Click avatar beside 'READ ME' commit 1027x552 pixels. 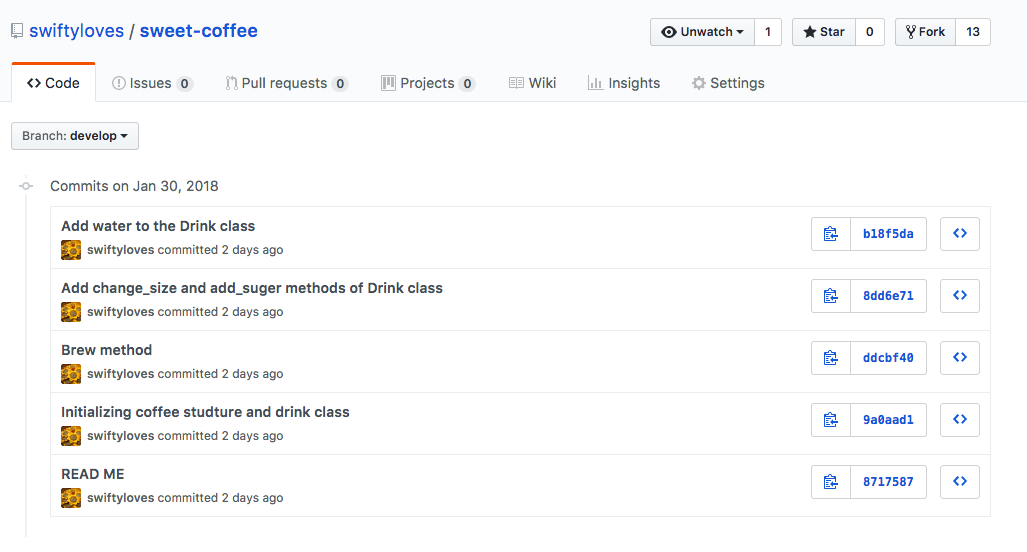pos(71,498)
